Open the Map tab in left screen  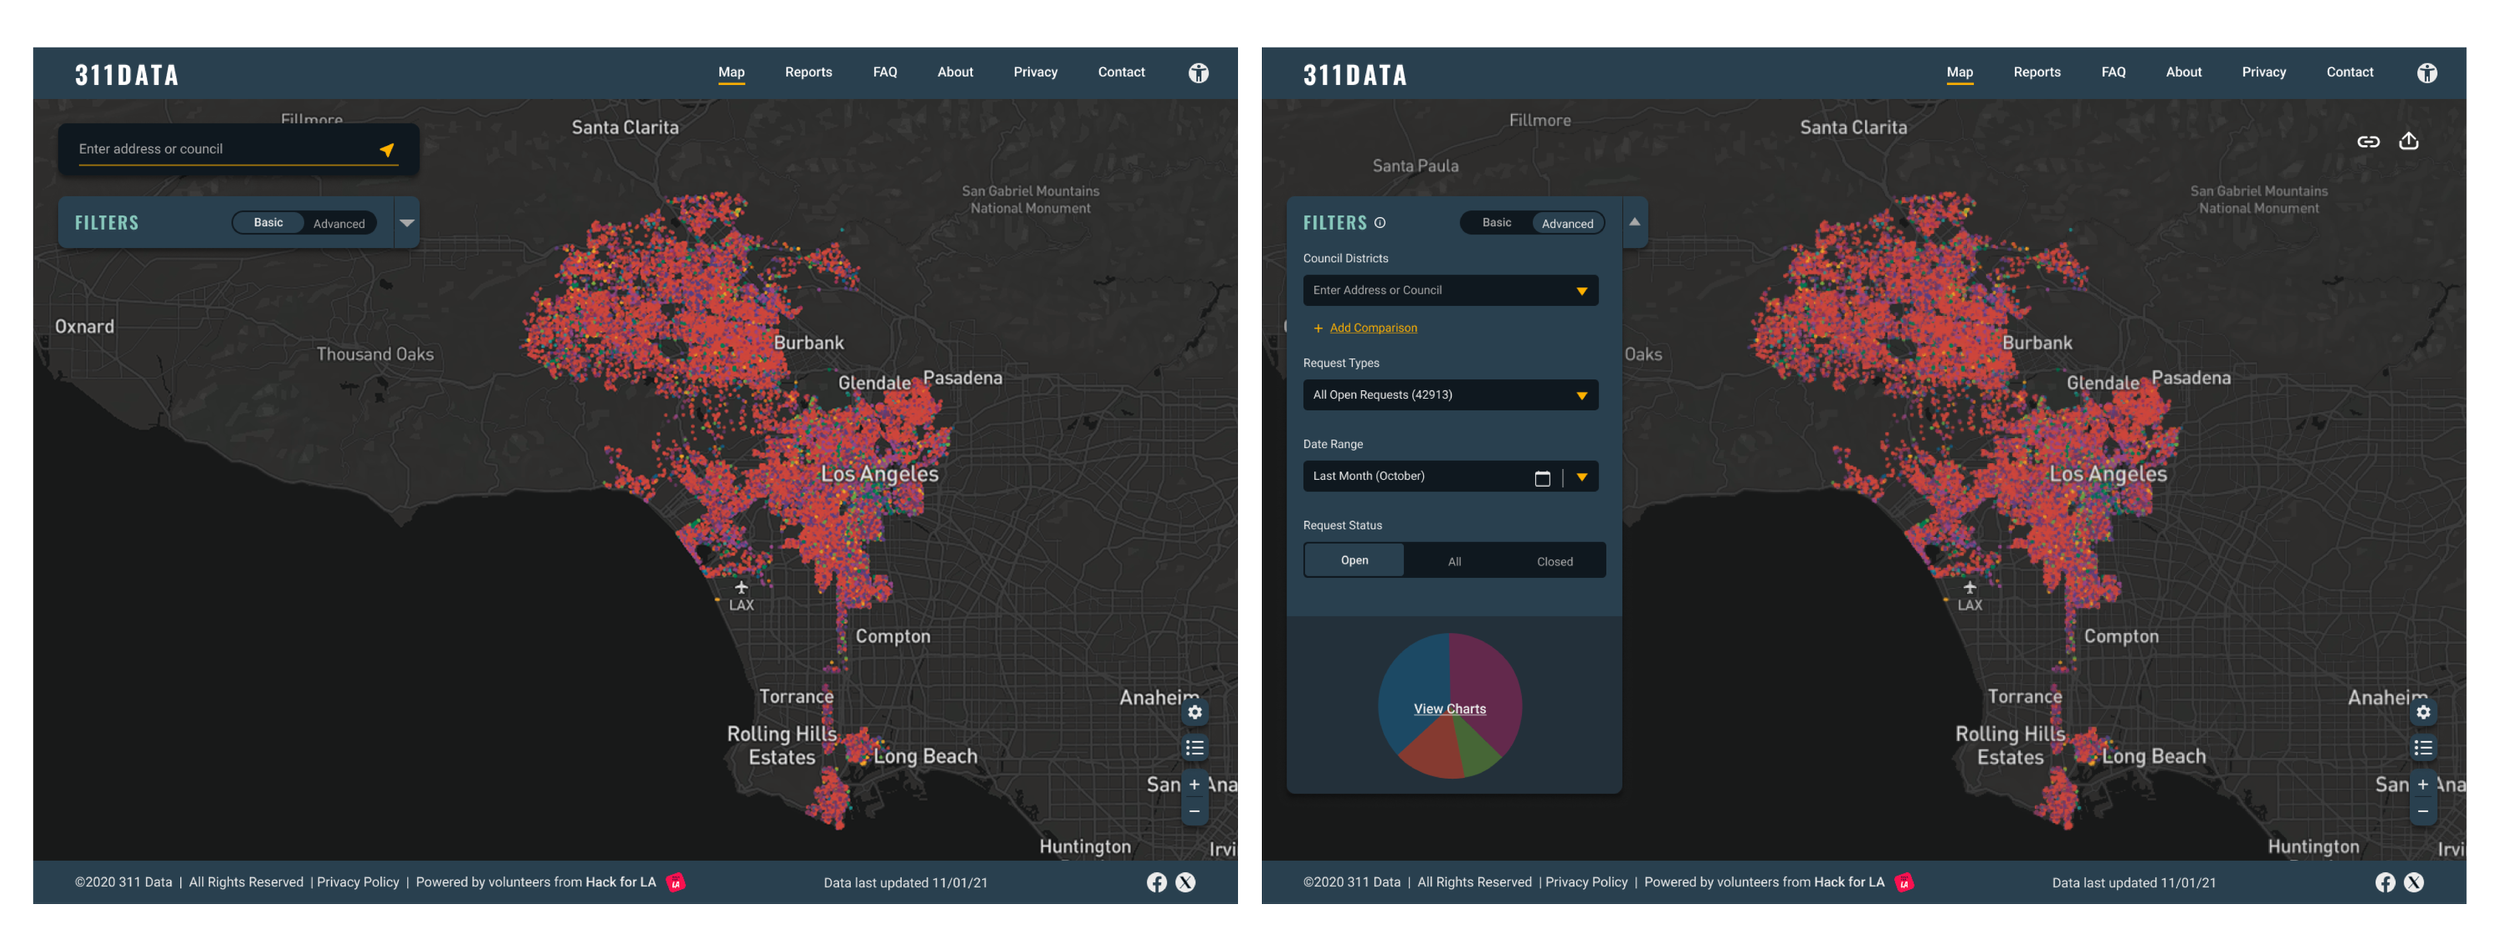point(731,72)
